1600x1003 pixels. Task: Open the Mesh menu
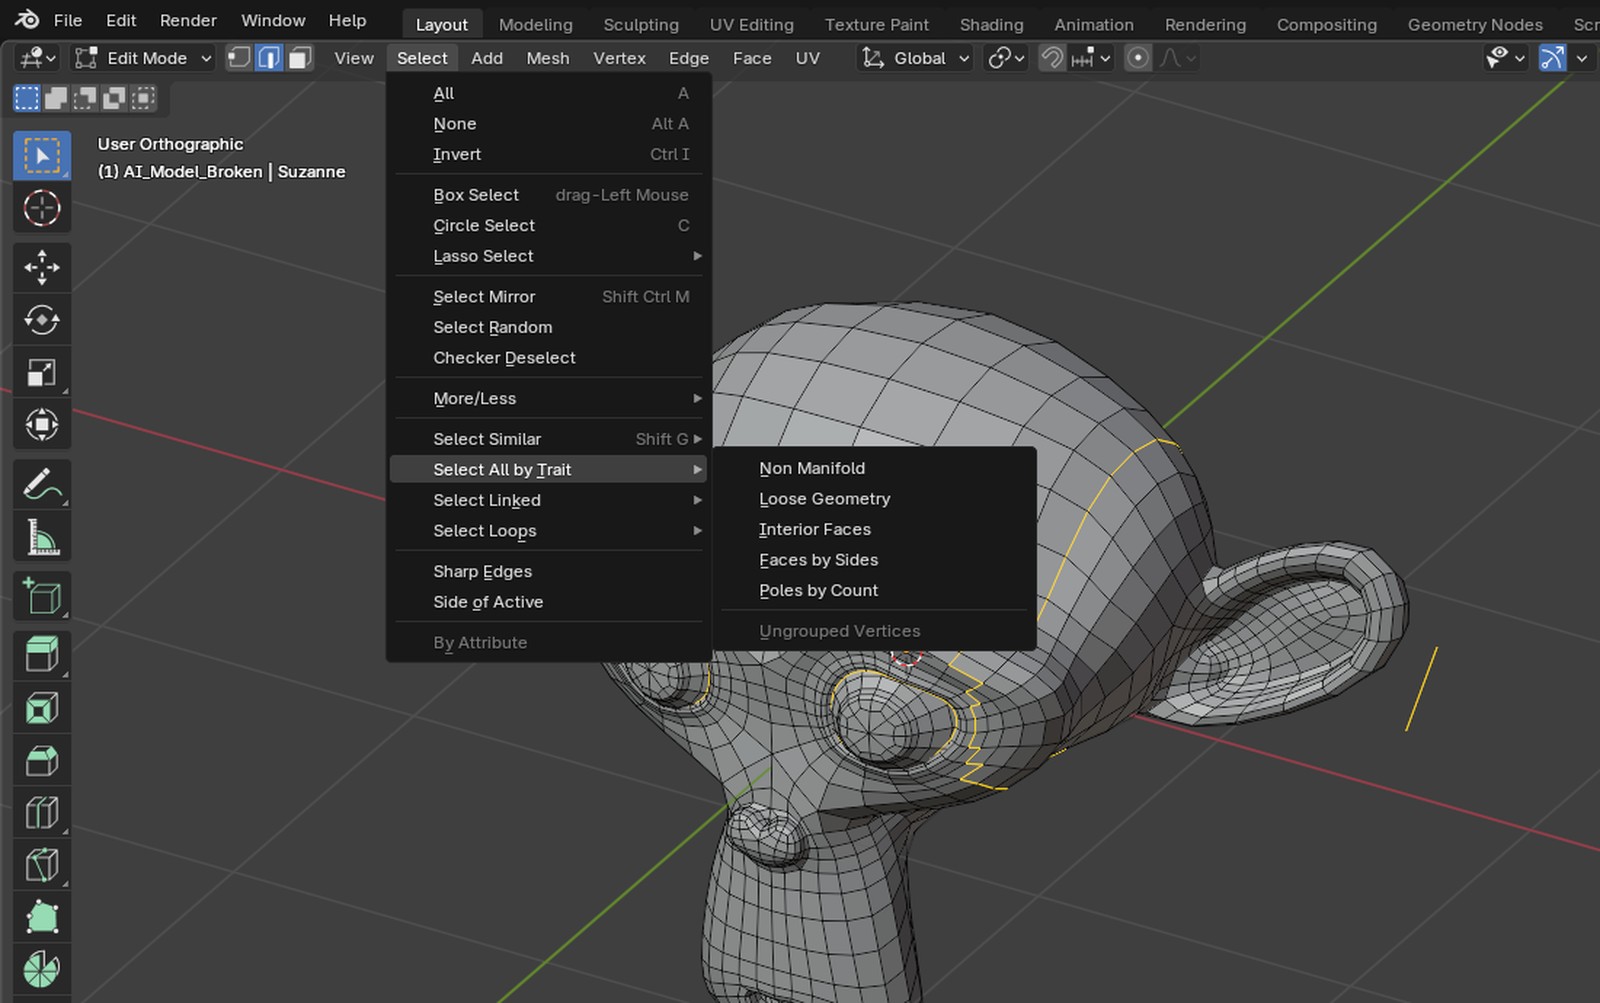point(548,58)
